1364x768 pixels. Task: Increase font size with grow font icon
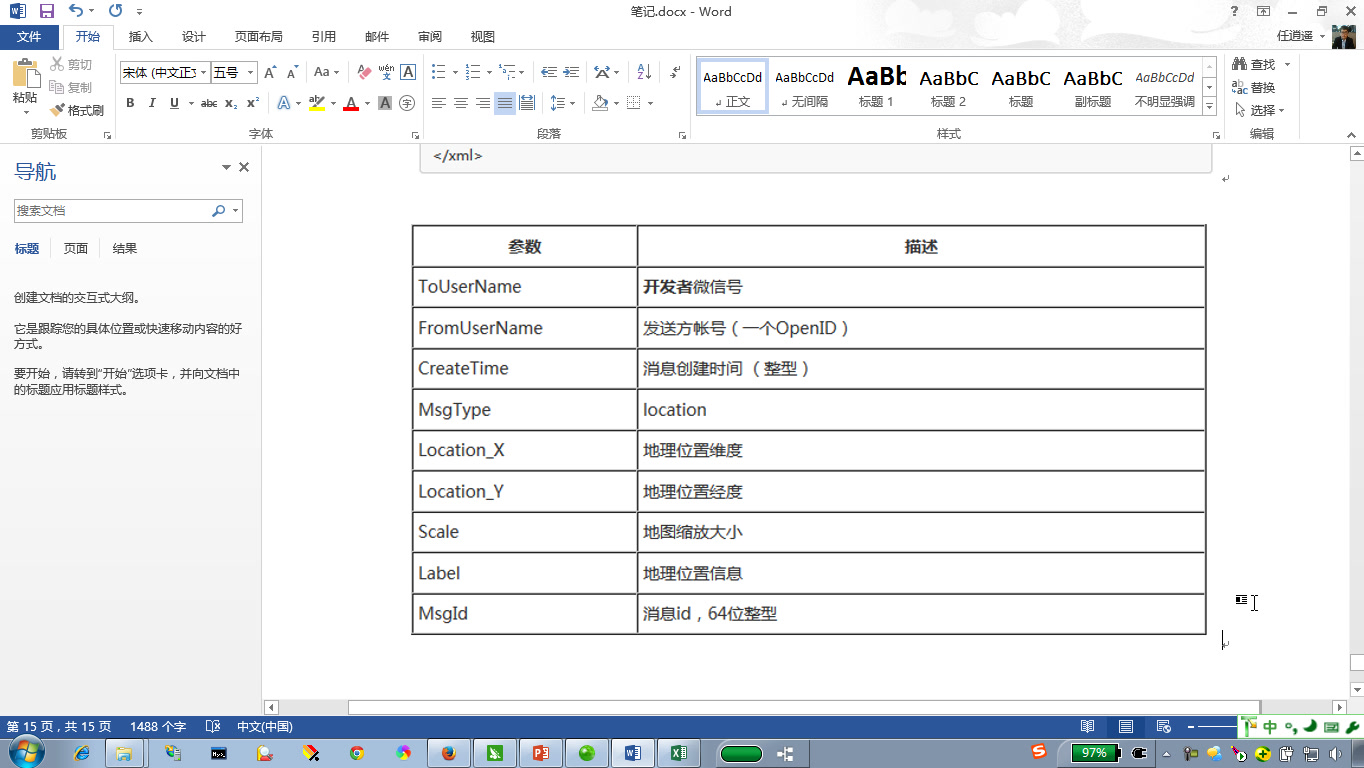270,72
